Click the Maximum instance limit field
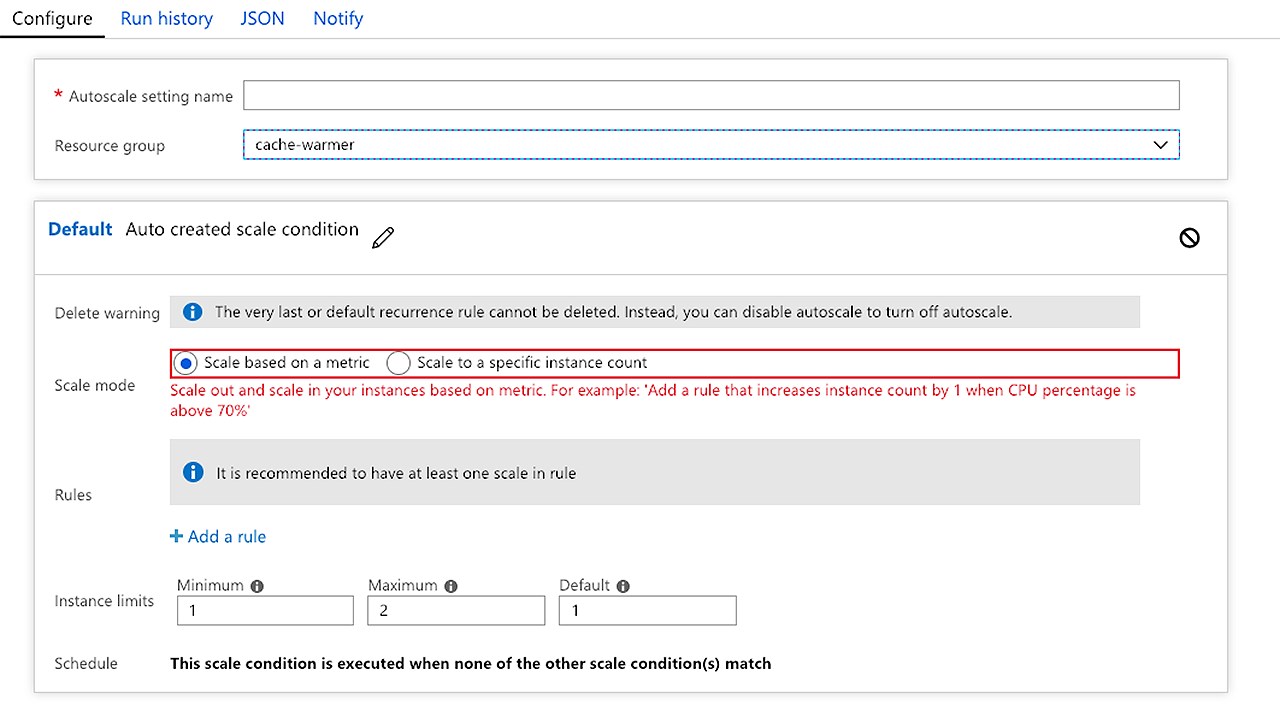Viewport: 1280px width, 720px height. 456,610
